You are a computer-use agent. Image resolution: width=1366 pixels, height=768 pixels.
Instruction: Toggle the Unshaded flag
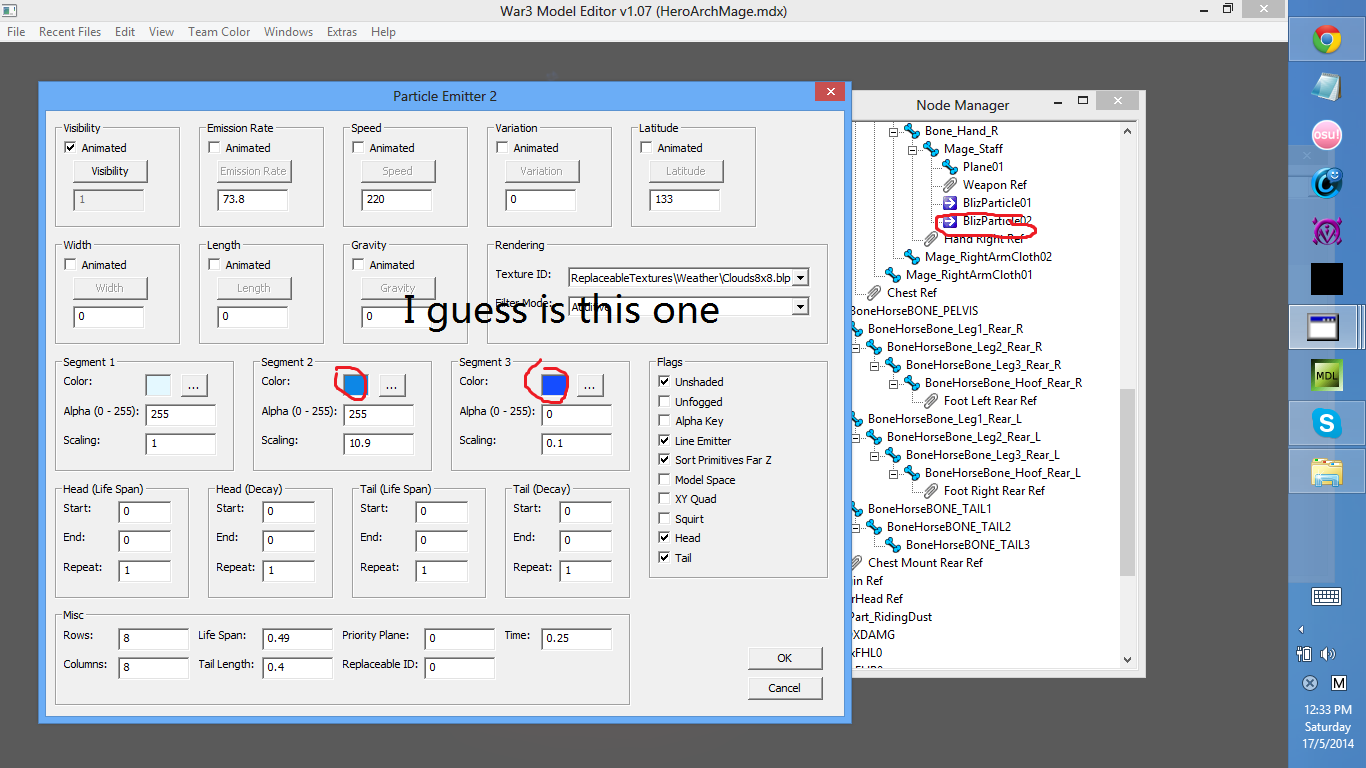(x=664, y=382)
